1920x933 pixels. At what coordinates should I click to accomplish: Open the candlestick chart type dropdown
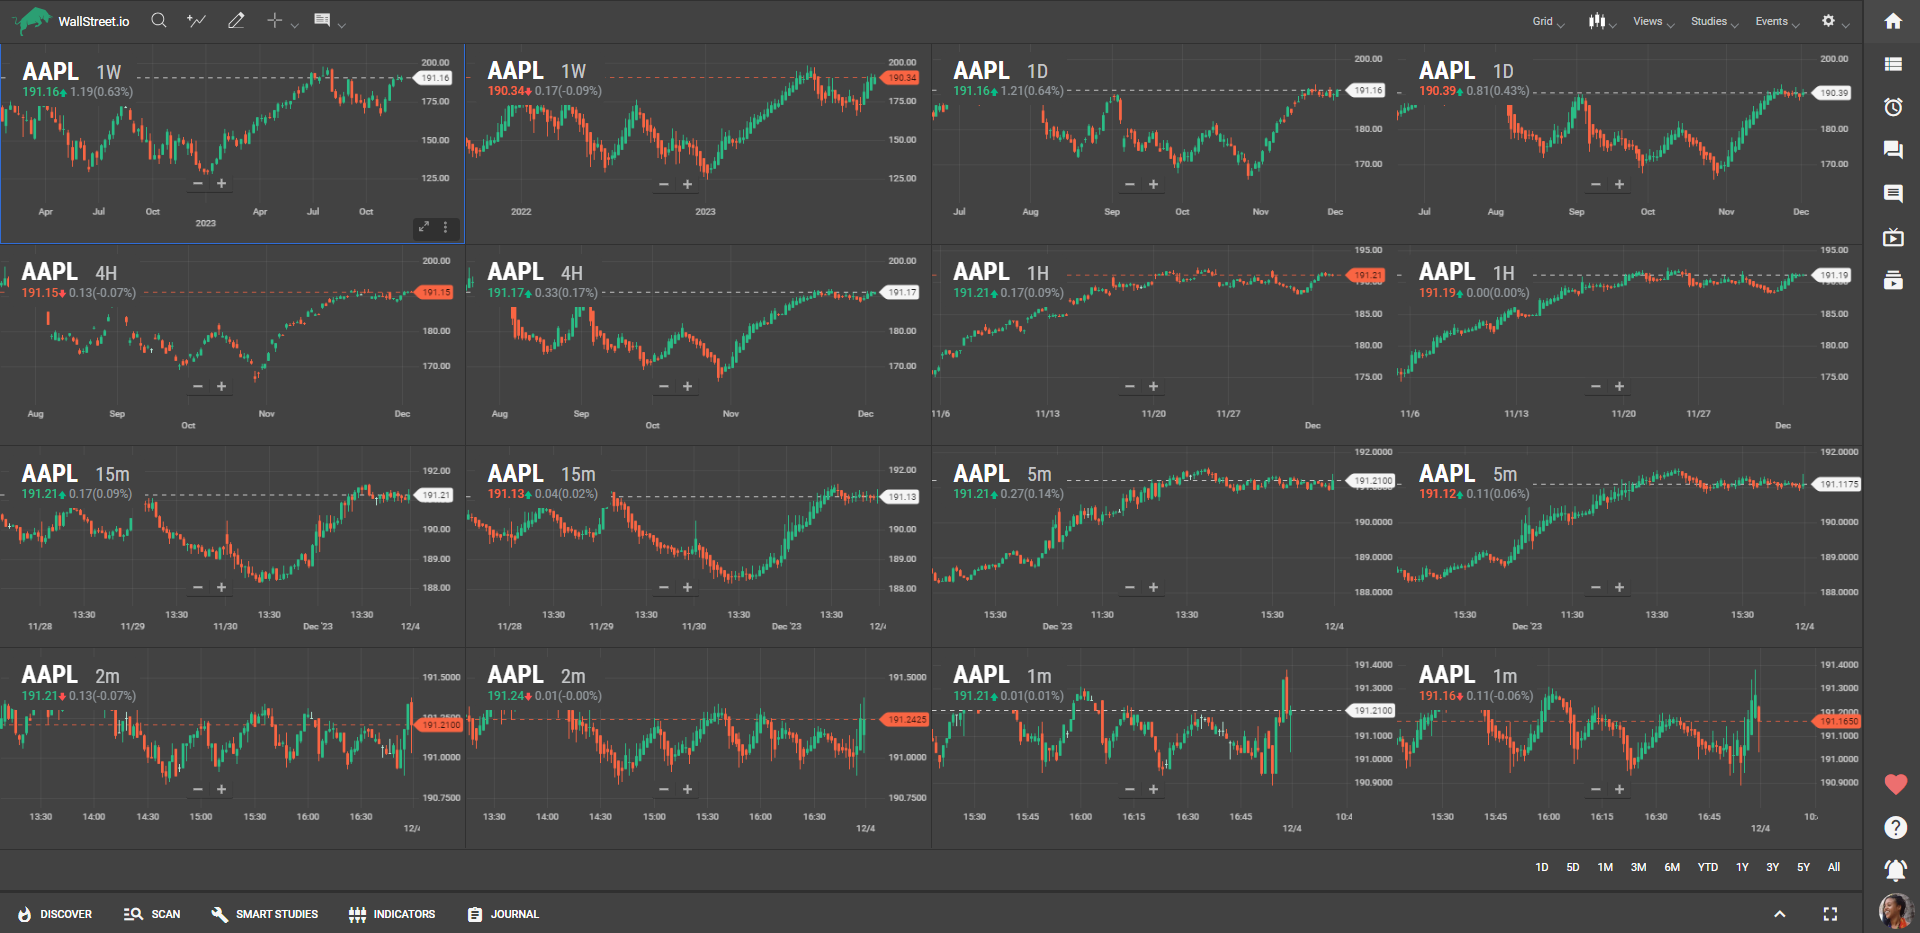click(x=1603, y=21)
